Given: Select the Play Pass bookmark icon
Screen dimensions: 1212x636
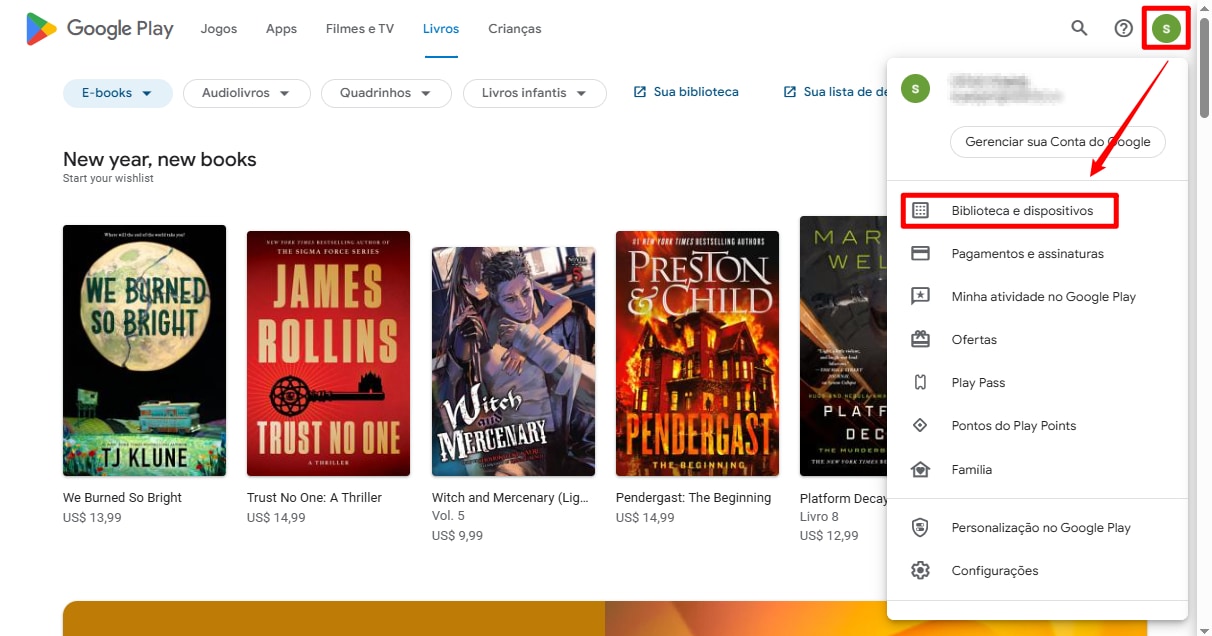Looking at the screenshot, I should (x=920, y=382).
